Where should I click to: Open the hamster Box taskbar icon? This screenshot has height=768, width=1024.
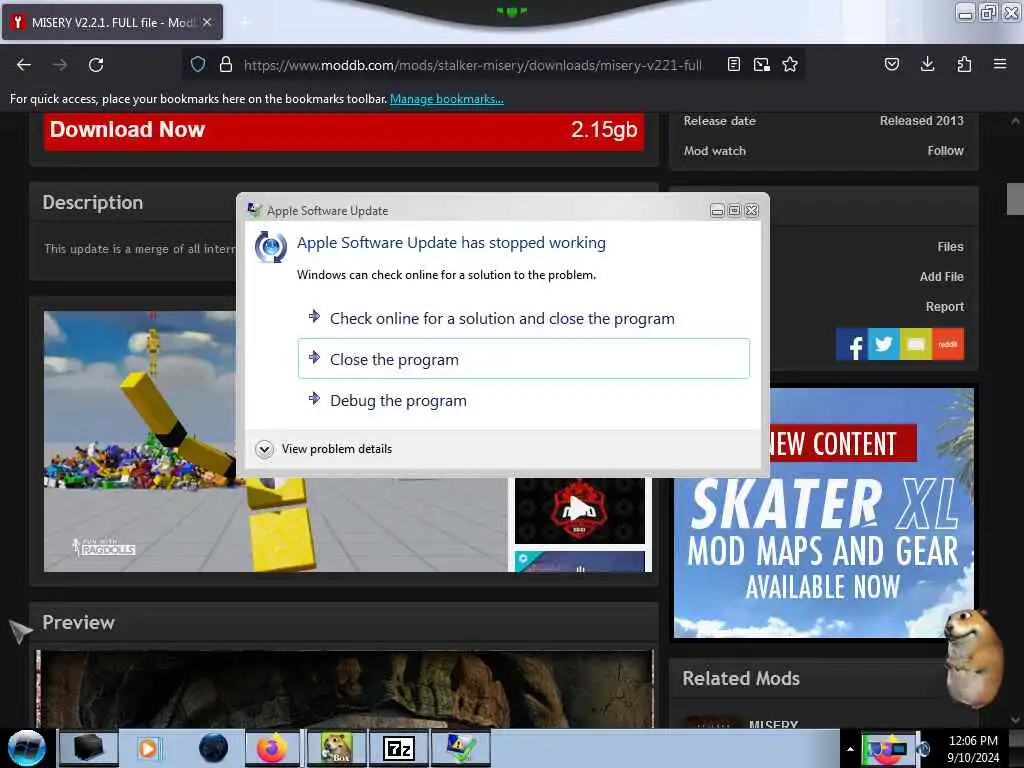click(336, 748)
